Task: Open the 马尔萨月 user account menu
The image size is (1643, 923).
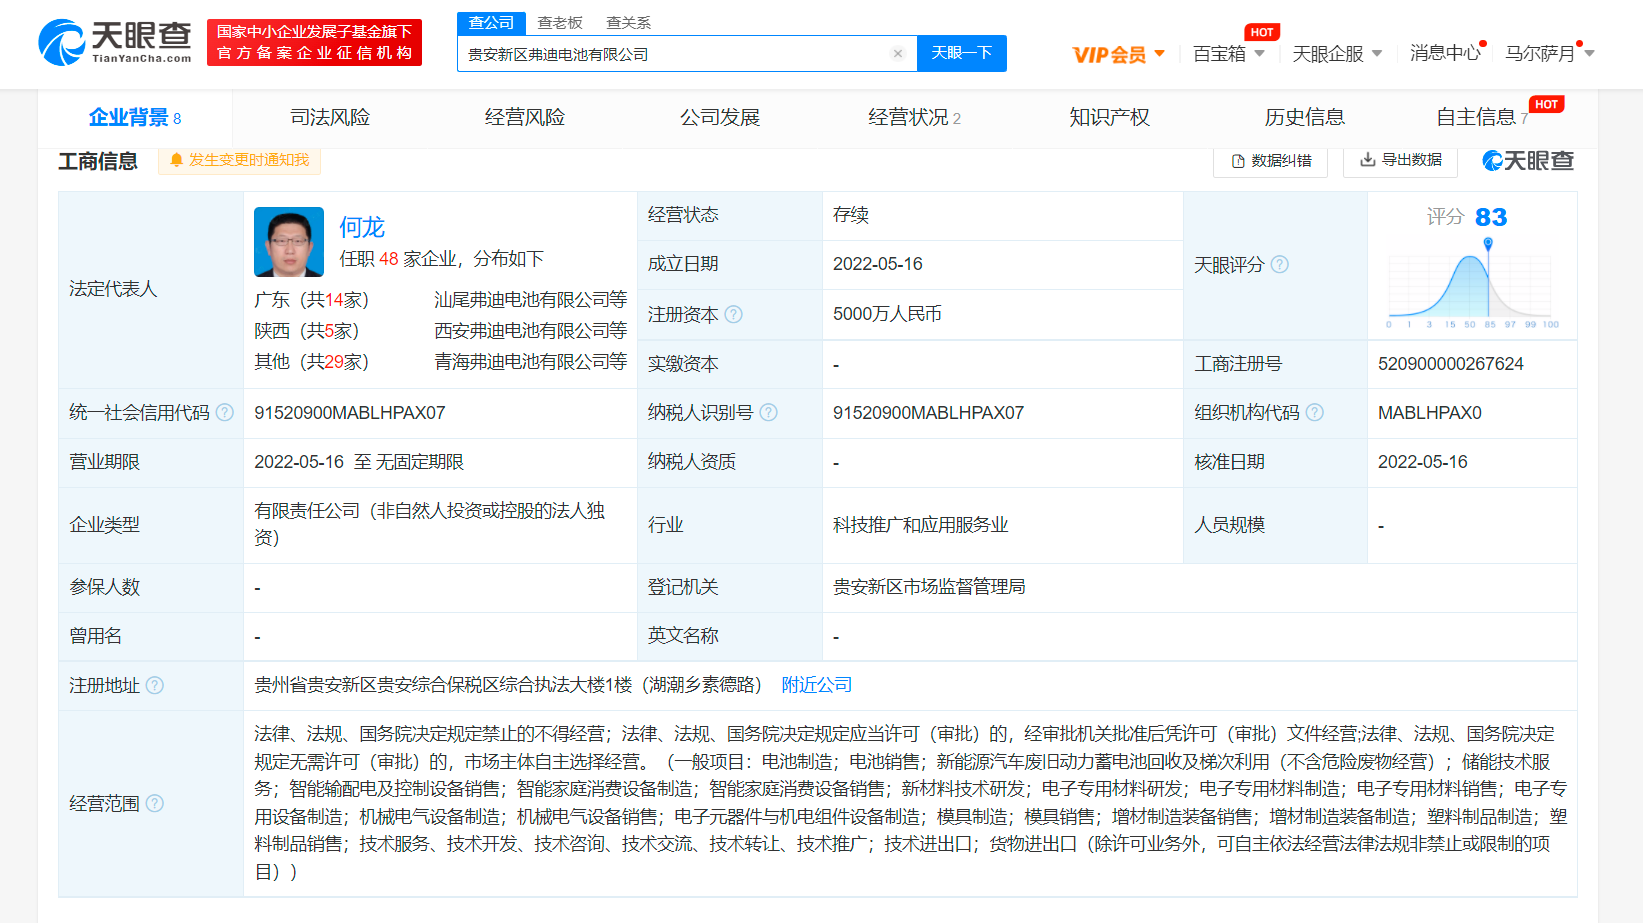Action: tap(1548, 54)
